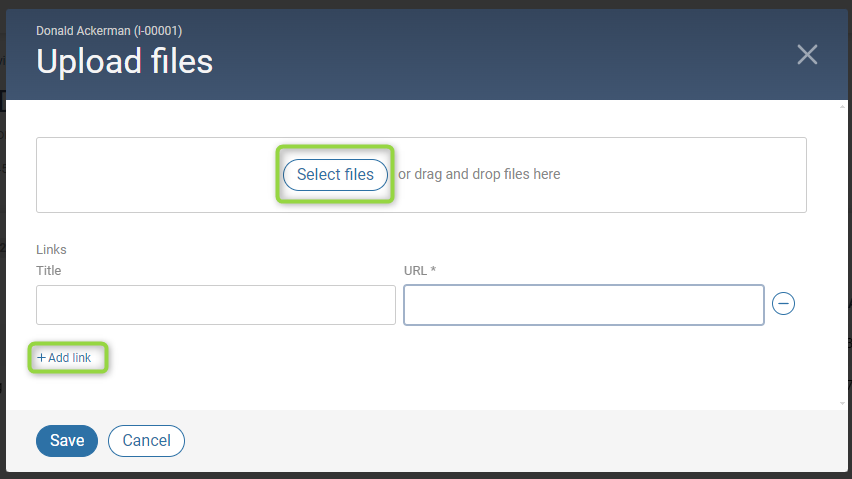Click the URL * required label
Viewport: 852px width, 479px height.
[419, 270]
